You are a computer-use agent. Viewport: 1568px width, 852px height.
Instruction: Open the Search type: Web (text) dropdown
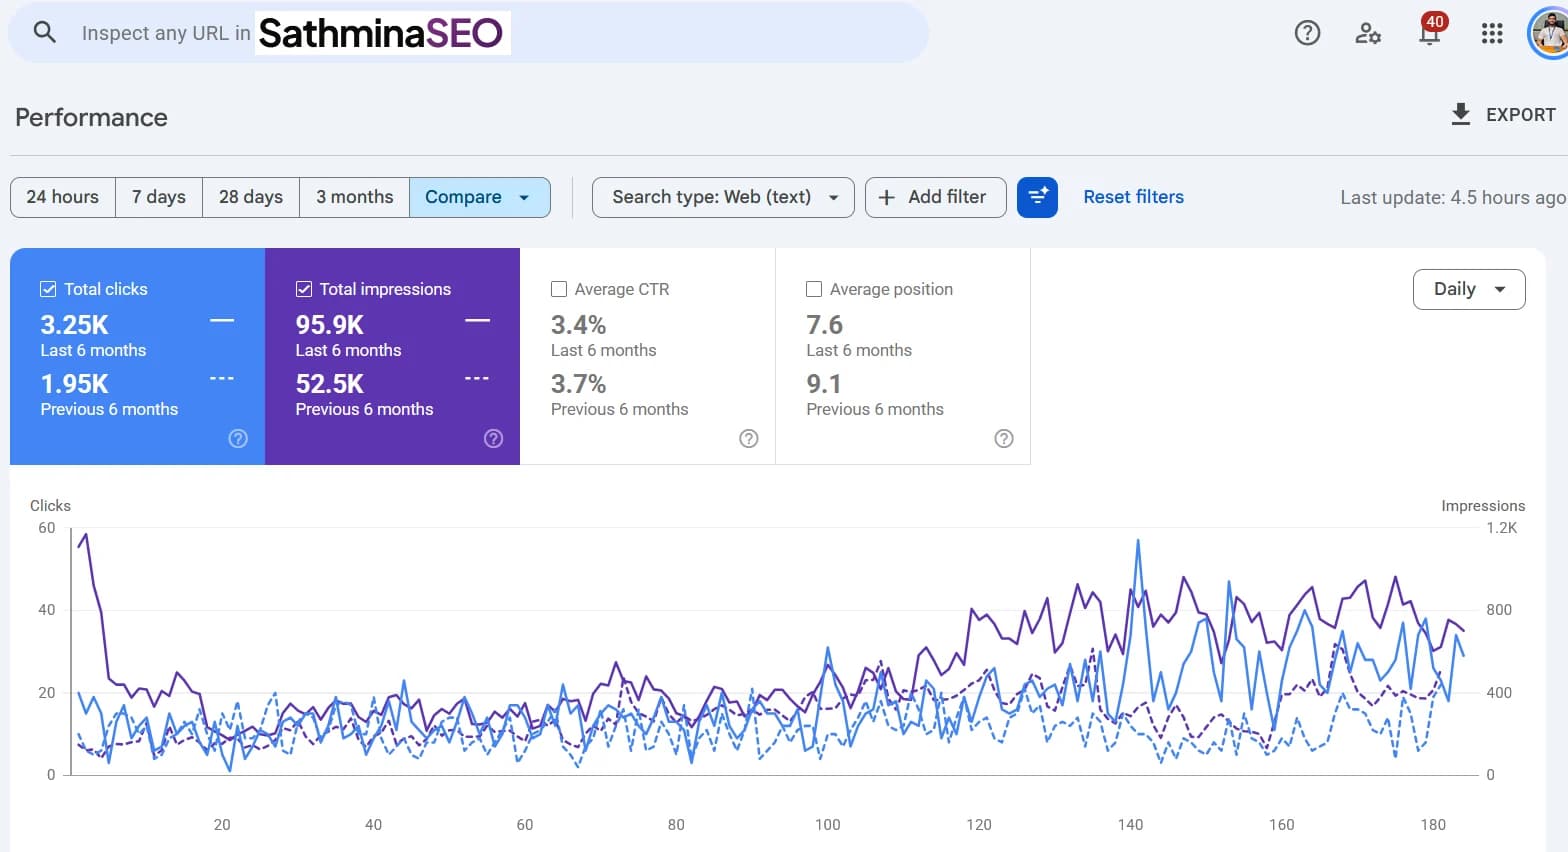point(723,197)
